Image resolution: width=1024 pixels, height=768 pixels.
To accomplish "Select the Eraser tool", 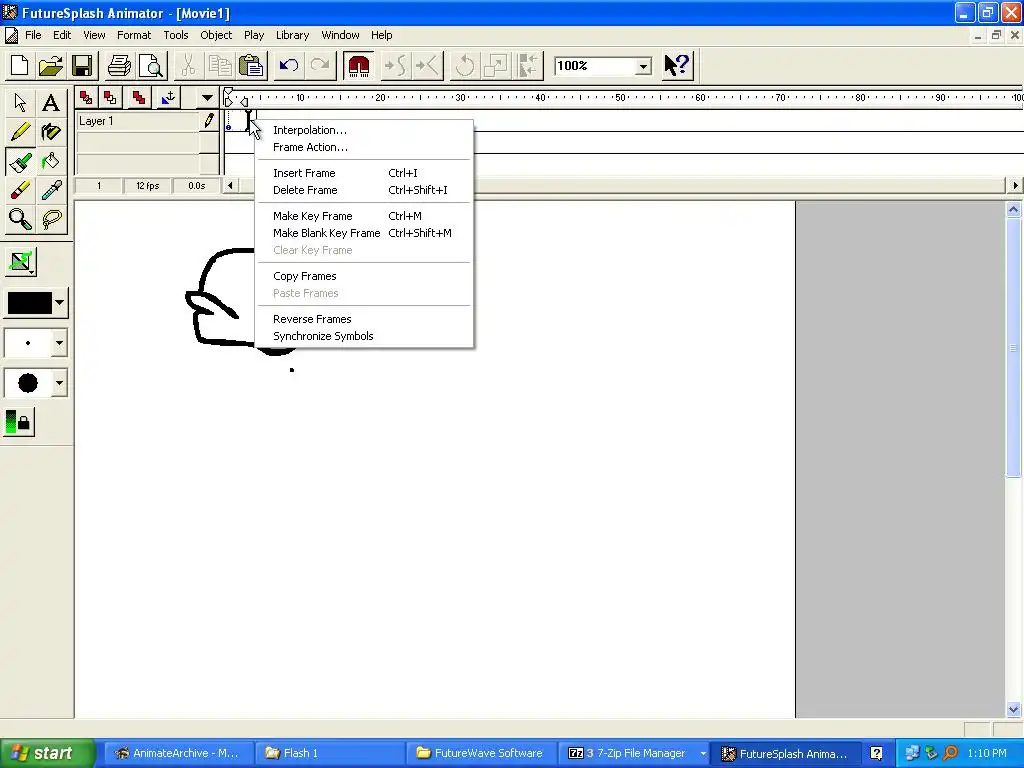I will (20, 191).
